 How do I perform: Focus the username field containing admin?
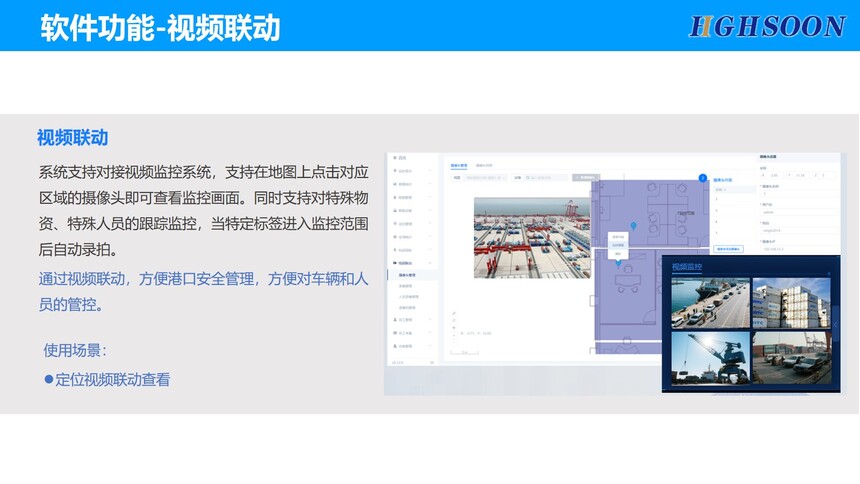(x=799, y=212)
